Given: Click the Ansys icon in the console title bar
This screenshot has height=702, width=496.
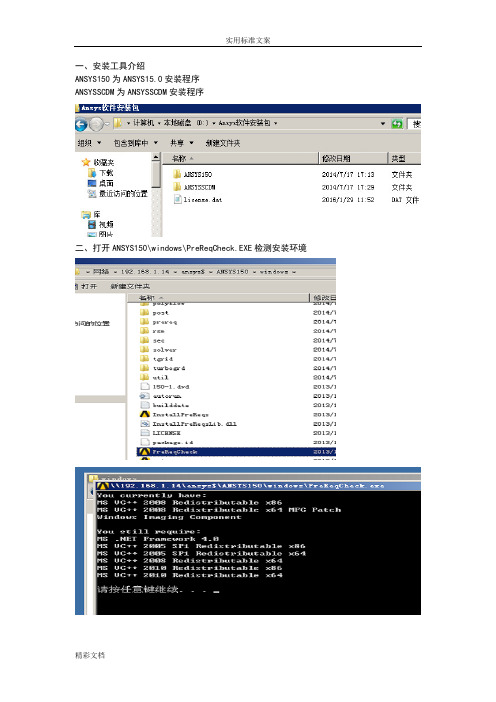Looking at the screenshot, I should click(x=103, y=486).
